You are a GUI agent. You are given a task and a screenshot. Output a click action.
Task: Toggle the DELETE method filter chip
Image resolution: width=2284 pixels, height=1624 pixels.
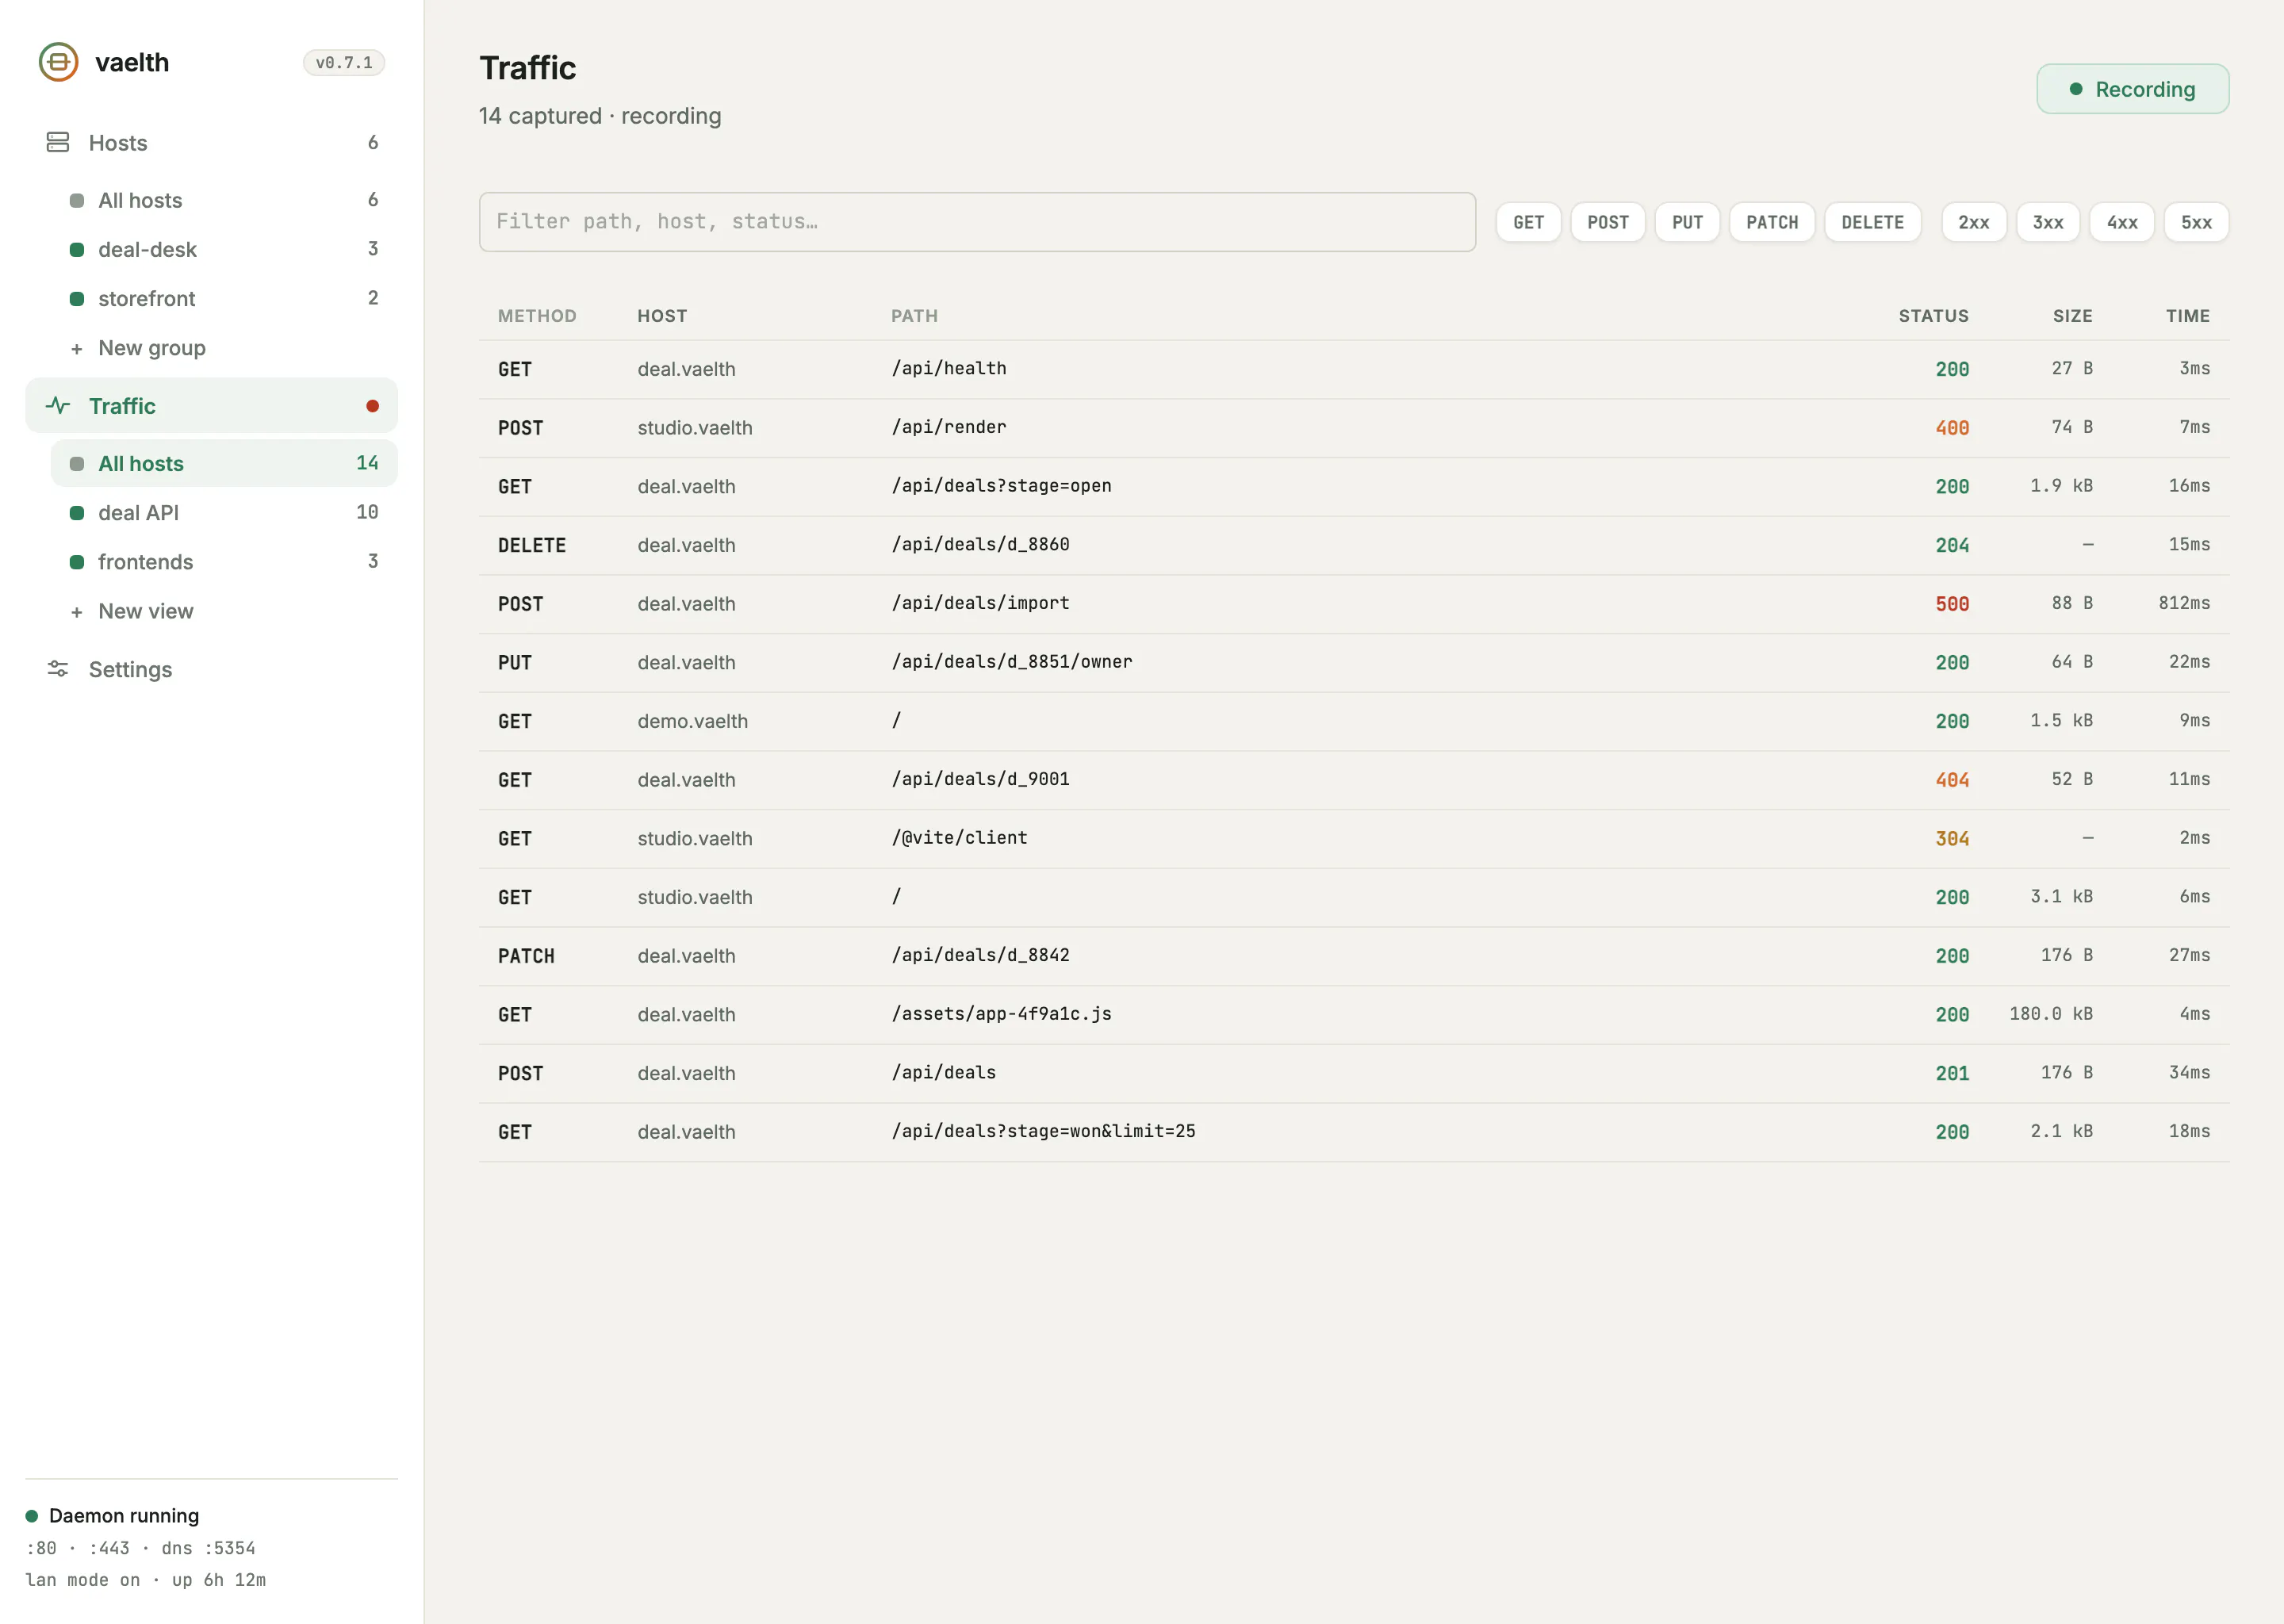point(1872,222)
